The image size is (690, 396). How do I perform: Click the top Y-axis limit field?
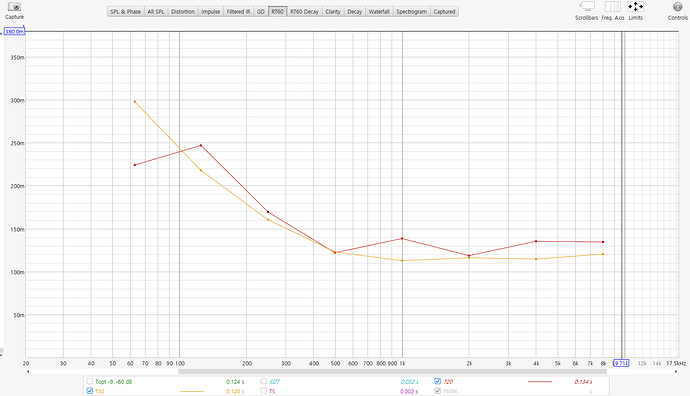15,32
